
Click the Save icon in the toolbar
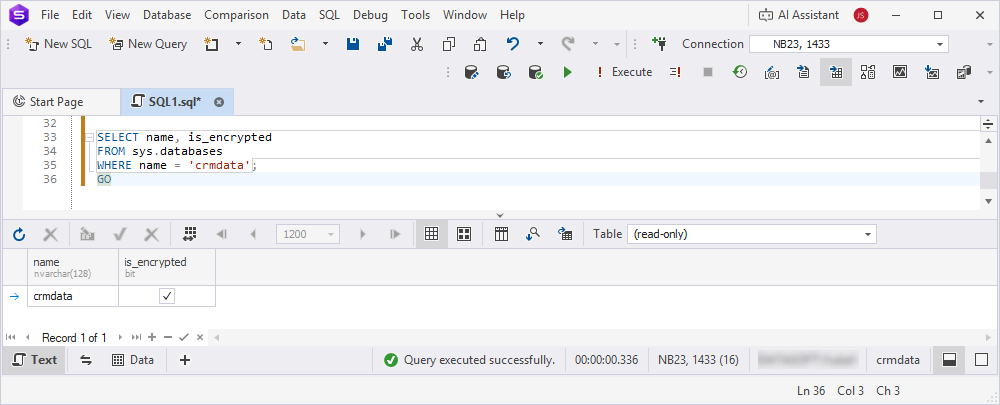[353, 44]
